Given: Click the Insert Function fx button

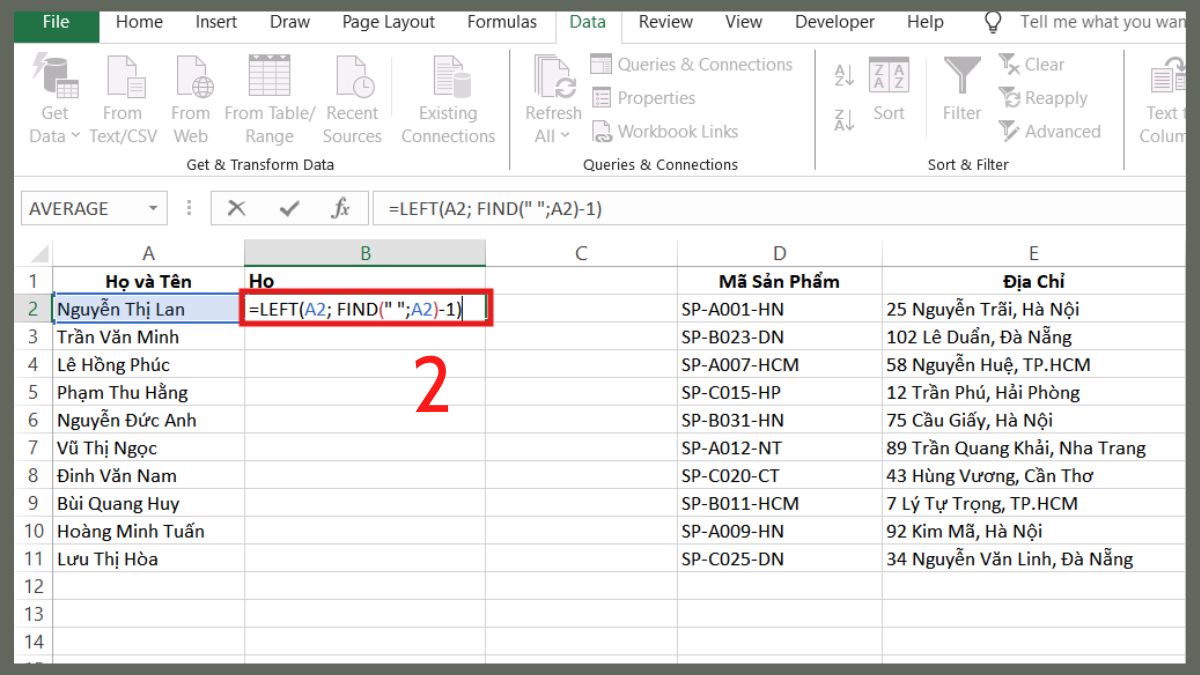Looking at the screenshot, I should (x=340, y=207).
